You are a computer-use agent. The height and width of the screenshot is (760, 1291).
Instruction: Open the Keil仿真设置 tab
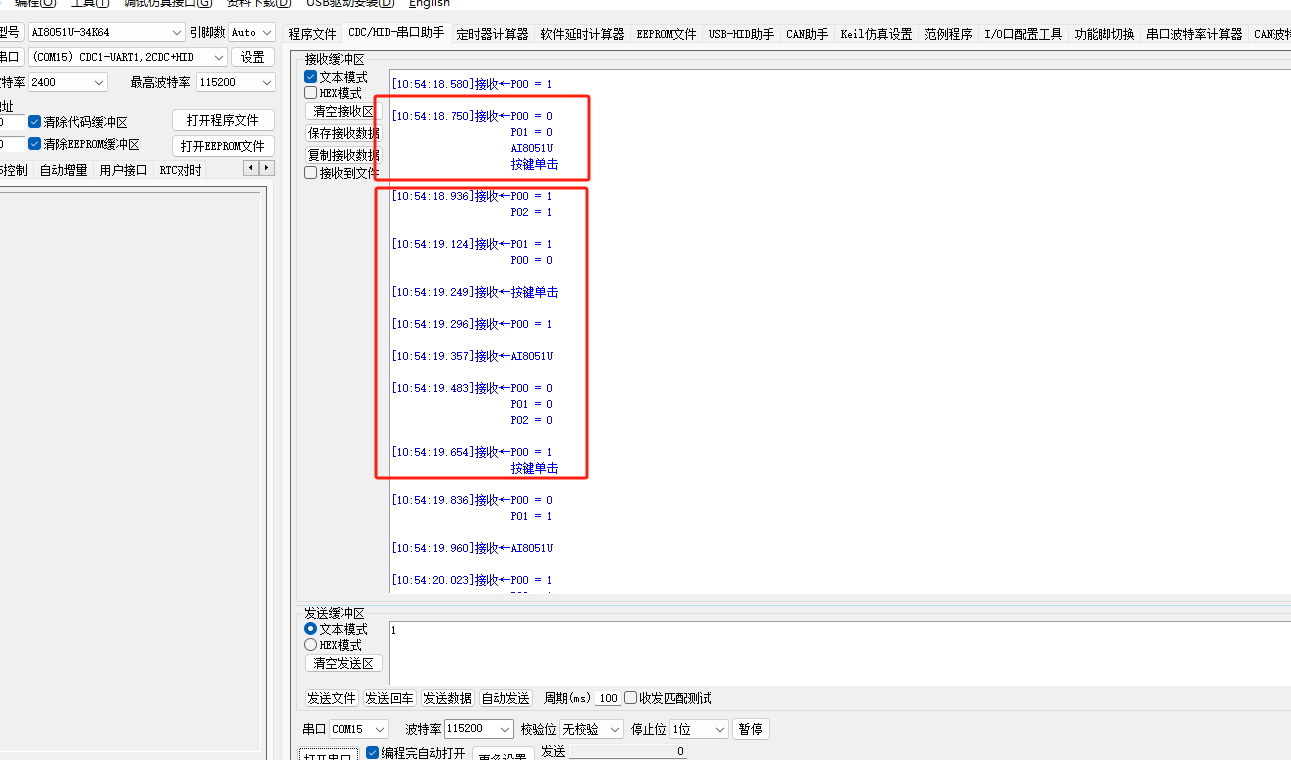pyautogui.click(x=876, y=34)
